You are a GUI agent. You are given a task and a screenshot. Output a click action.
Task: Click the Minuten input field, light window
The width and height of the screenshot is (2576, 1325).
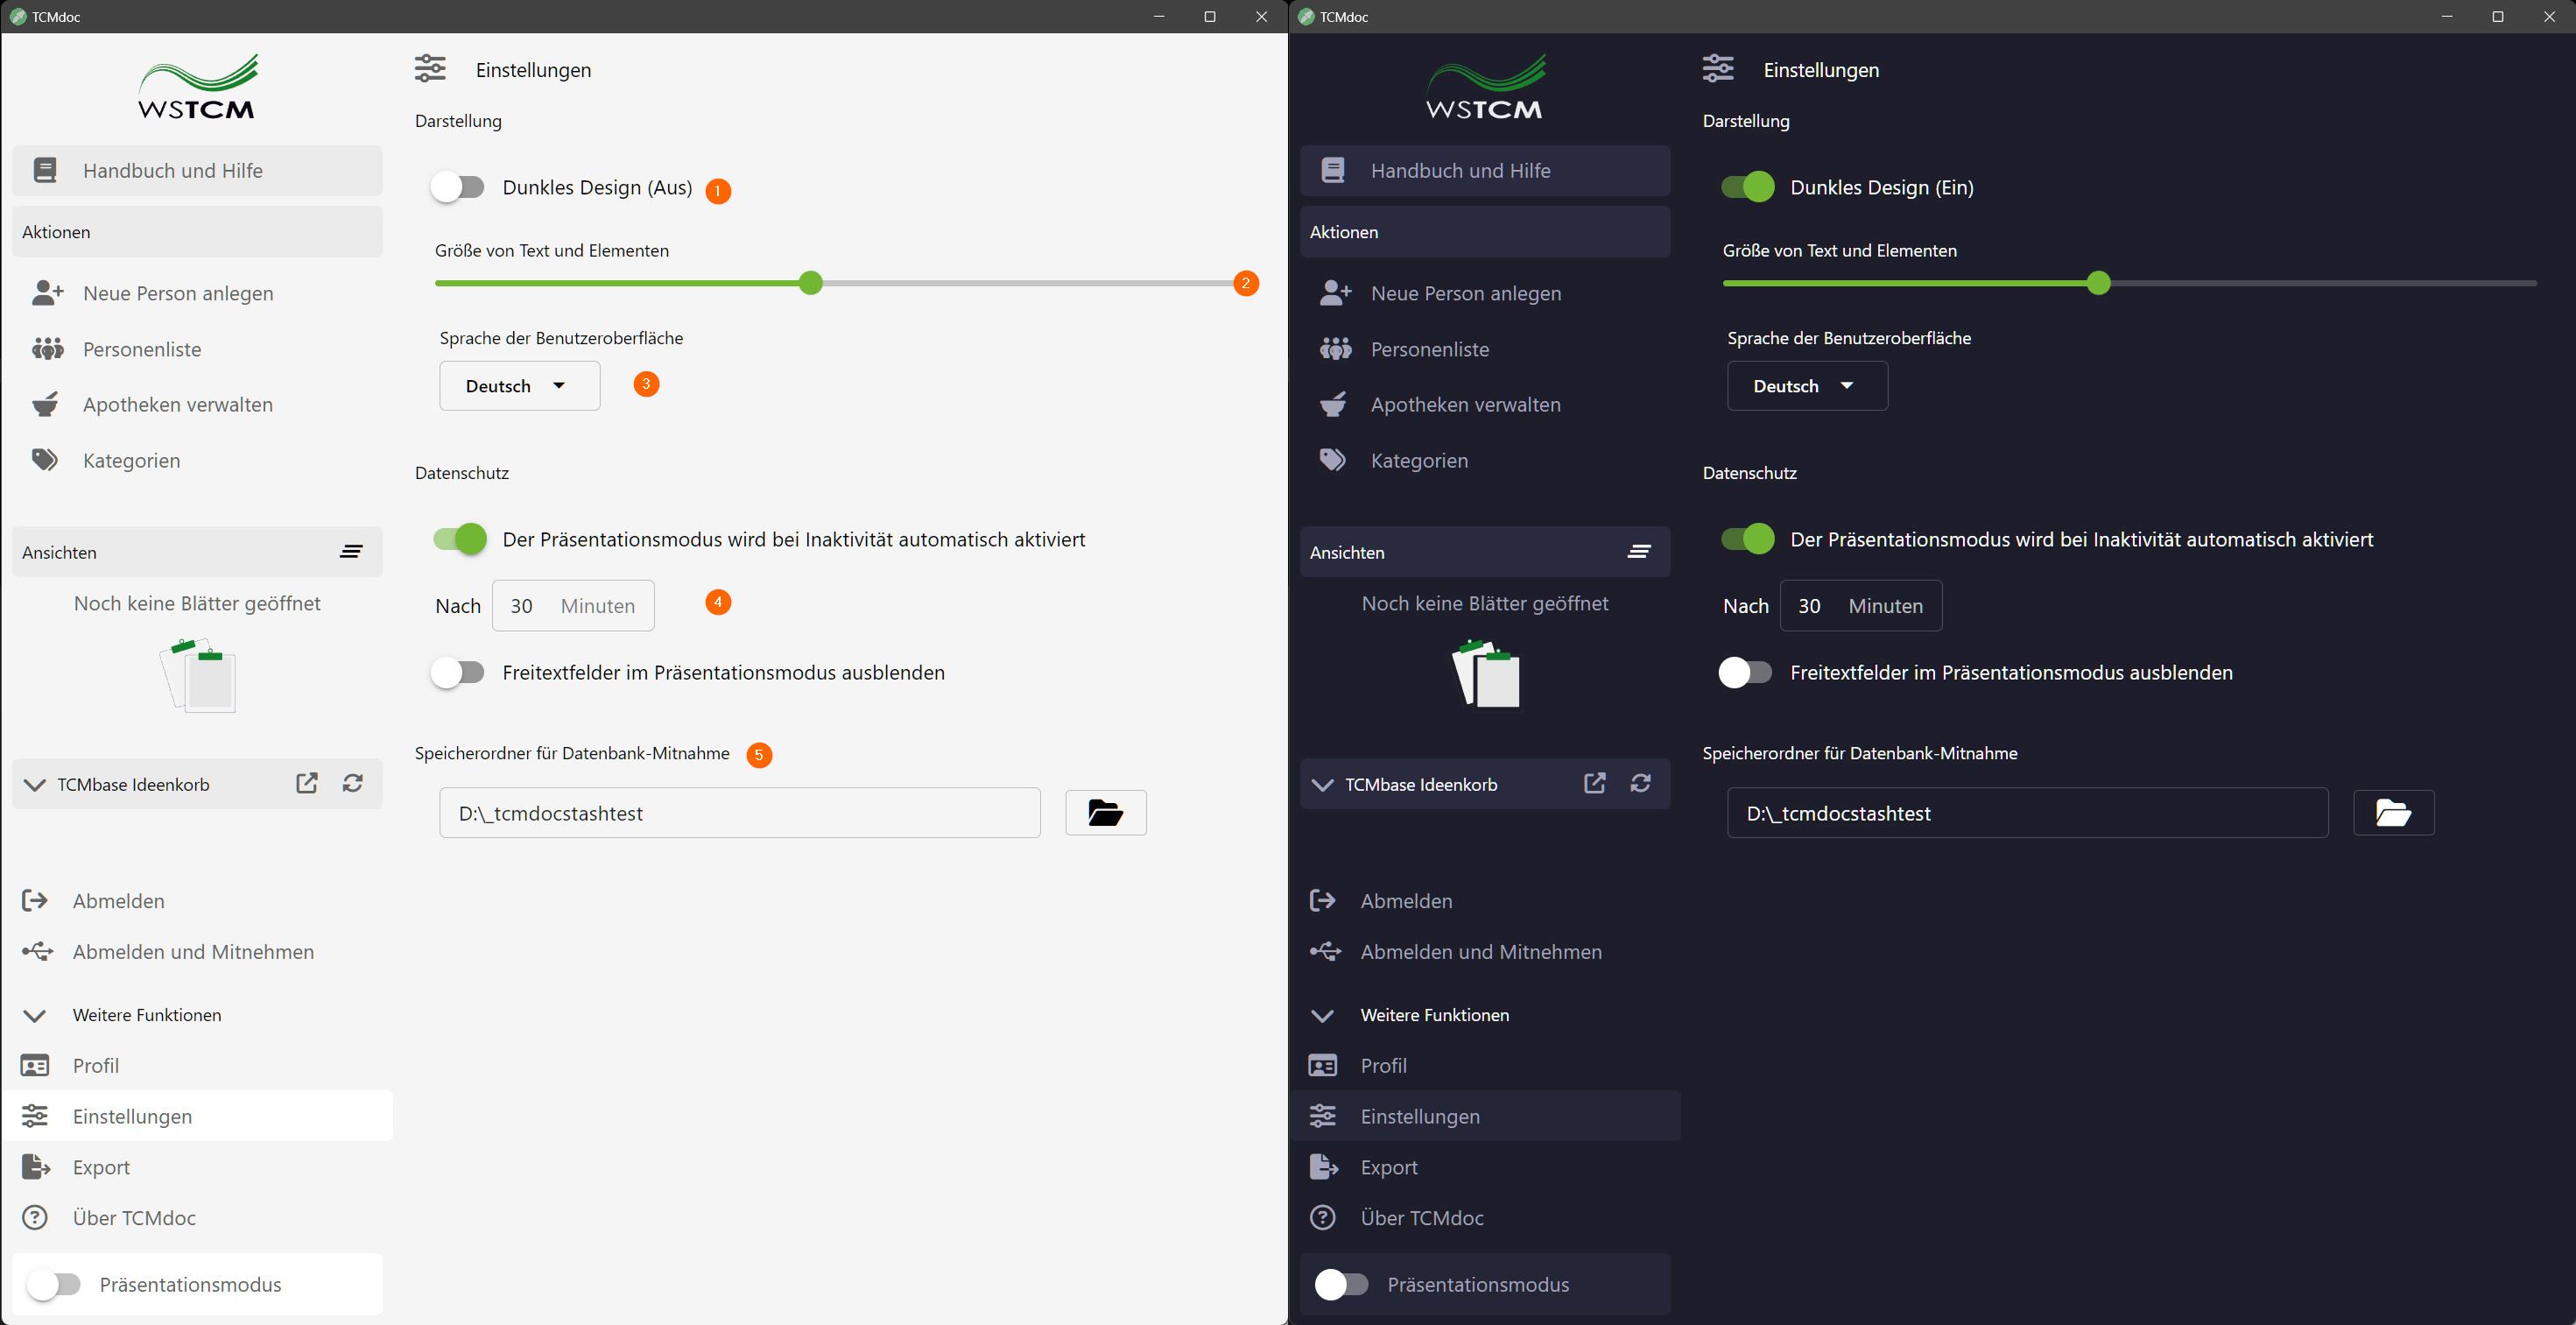point(572,606)
